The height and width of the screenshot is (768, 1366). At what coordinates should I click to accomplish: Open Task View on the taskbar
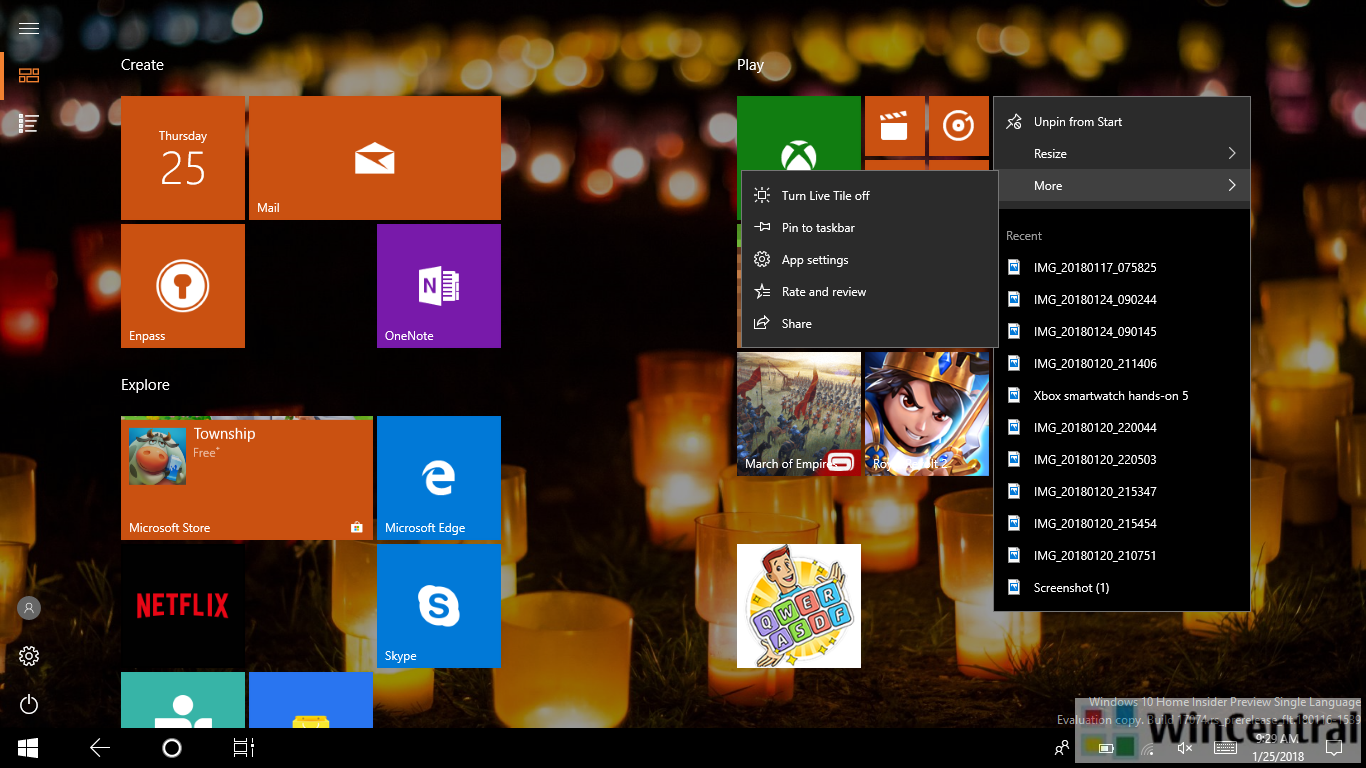tap(244, 747)
